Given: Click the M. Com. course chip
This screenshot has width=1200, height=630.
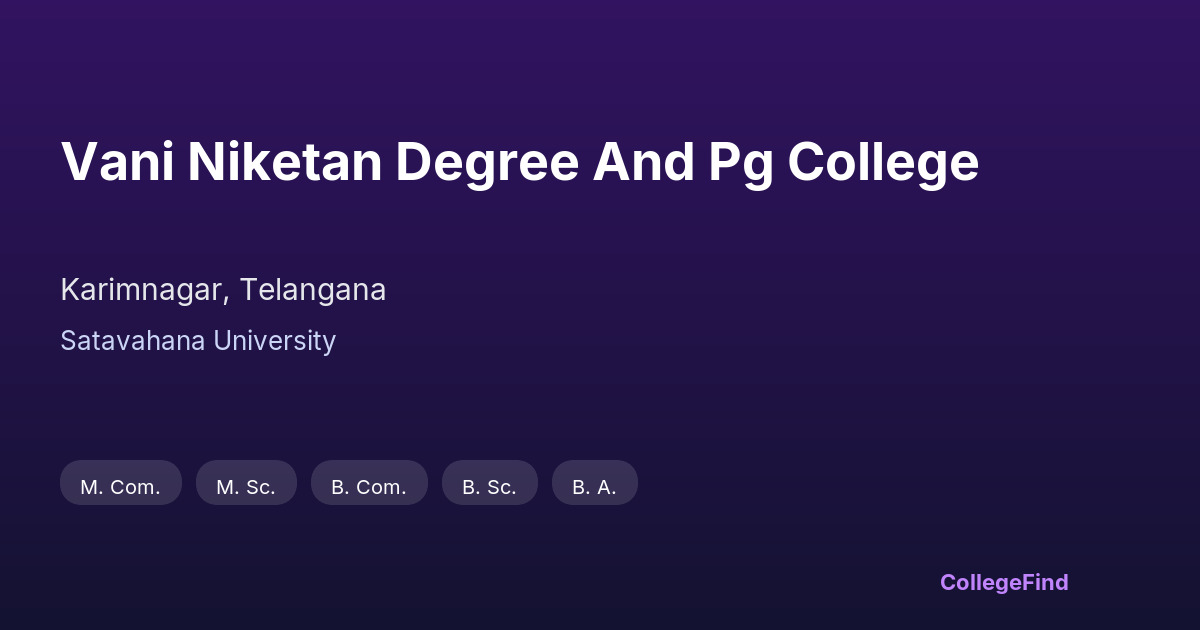Looking at the screenshot, I should point(120,487).
